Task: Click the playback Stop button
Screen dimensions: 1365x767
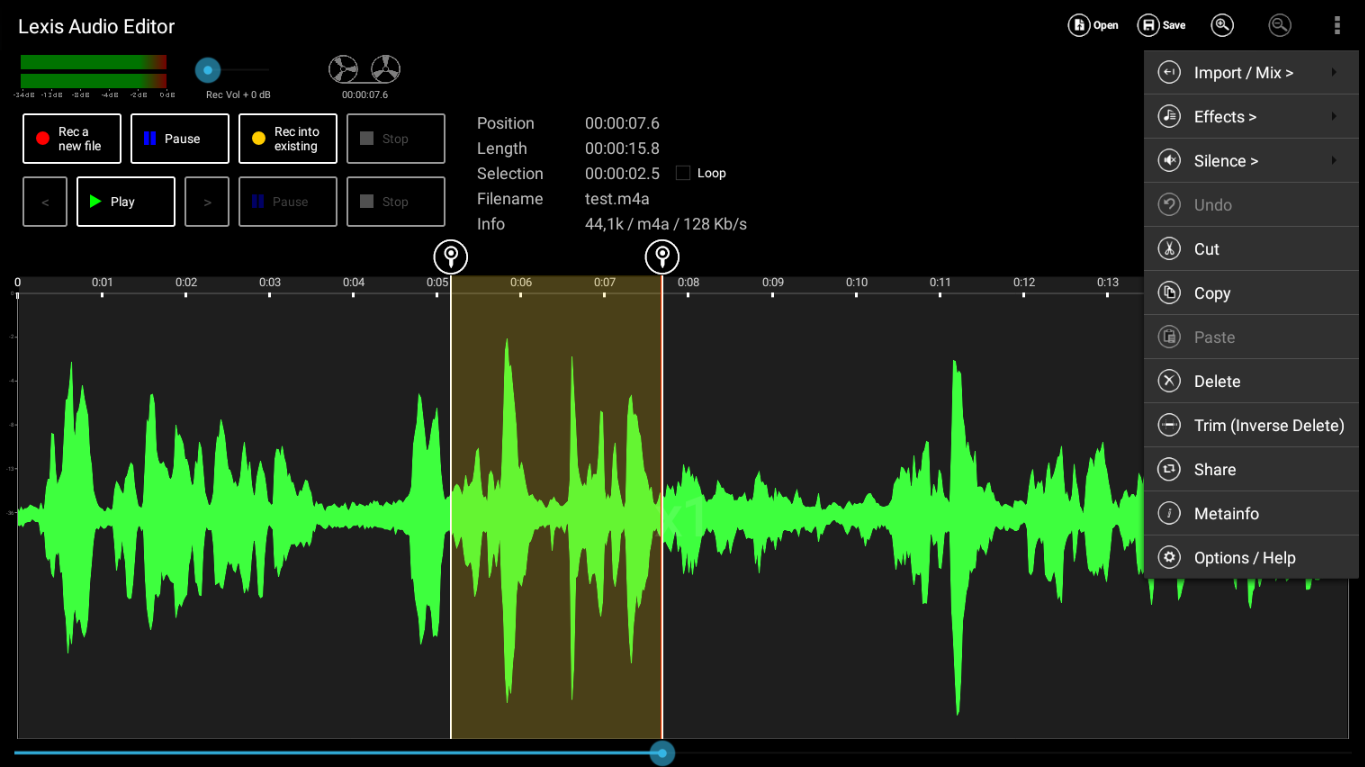Action: [396, 202]
